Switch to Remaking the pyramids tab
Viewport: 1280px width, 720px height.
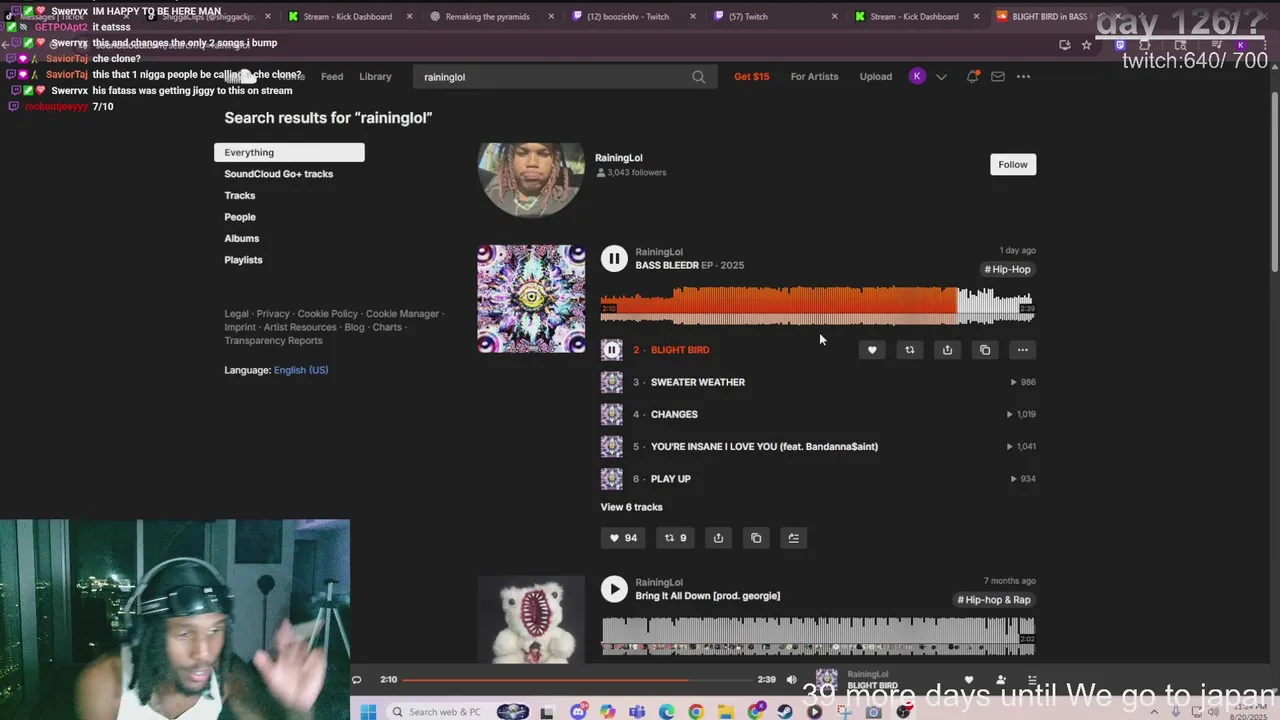[x=487, y=16]
